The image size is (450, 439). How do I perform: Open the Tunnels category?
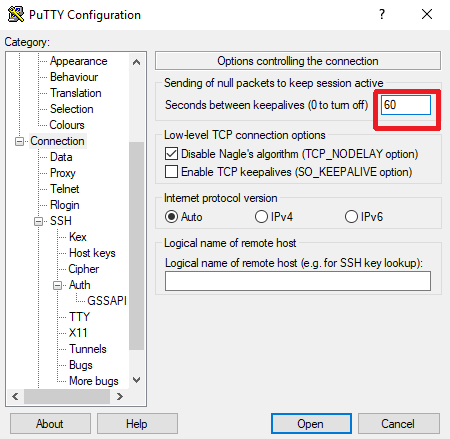coord(88,349)
